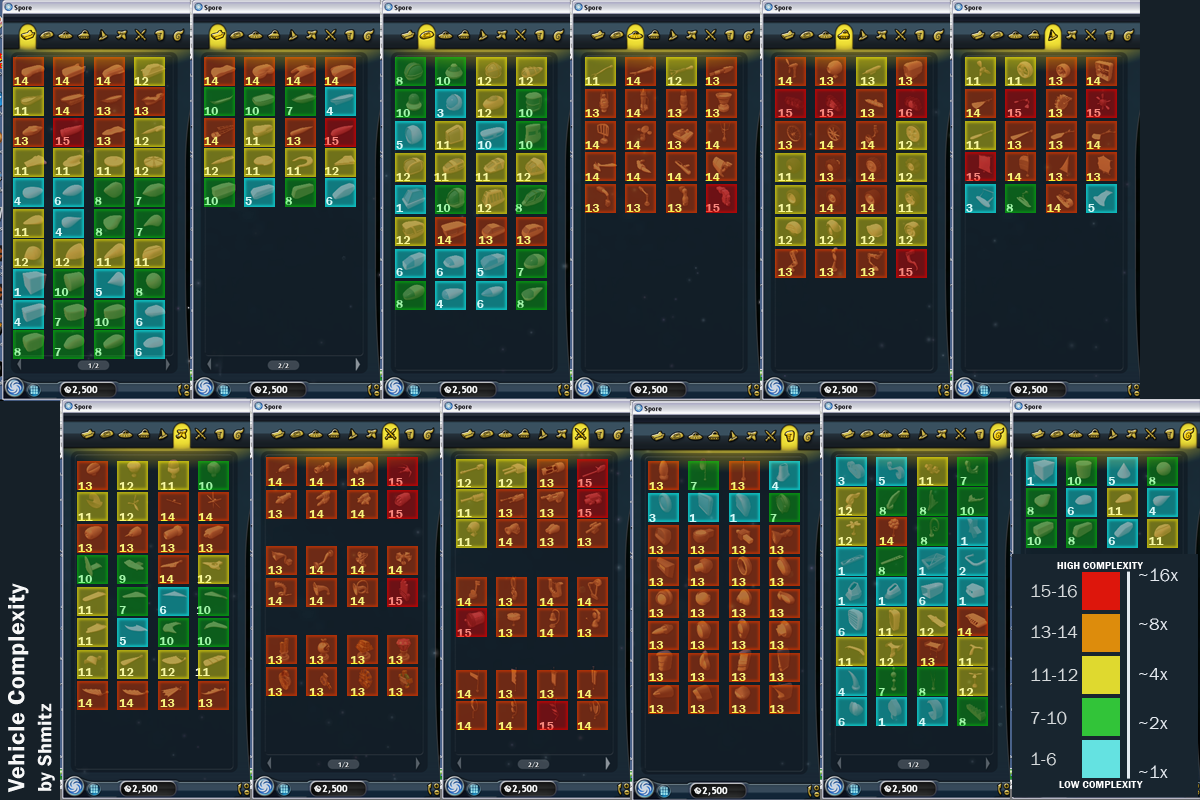Click Spore swirl button in the airplane-tab window
Viewport: 1200px width, 800px height.
pos(74,787)
